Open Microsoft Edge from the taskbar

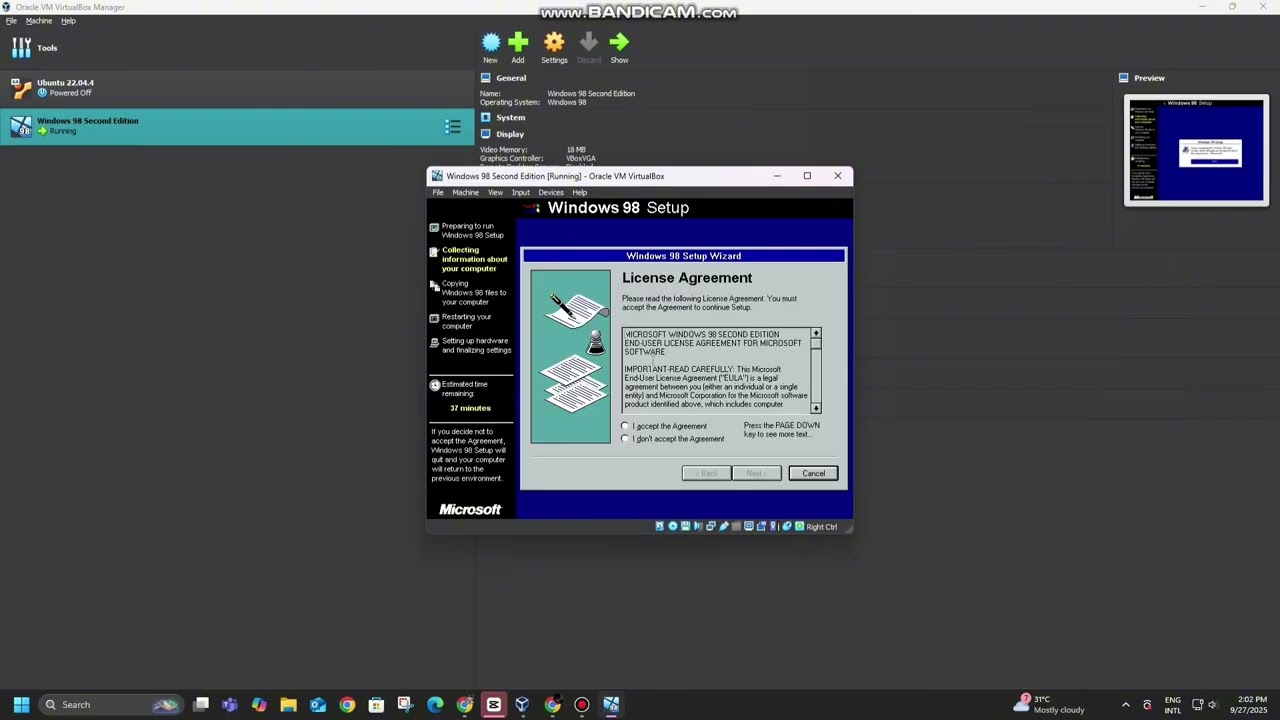click(x=435, y=705)
